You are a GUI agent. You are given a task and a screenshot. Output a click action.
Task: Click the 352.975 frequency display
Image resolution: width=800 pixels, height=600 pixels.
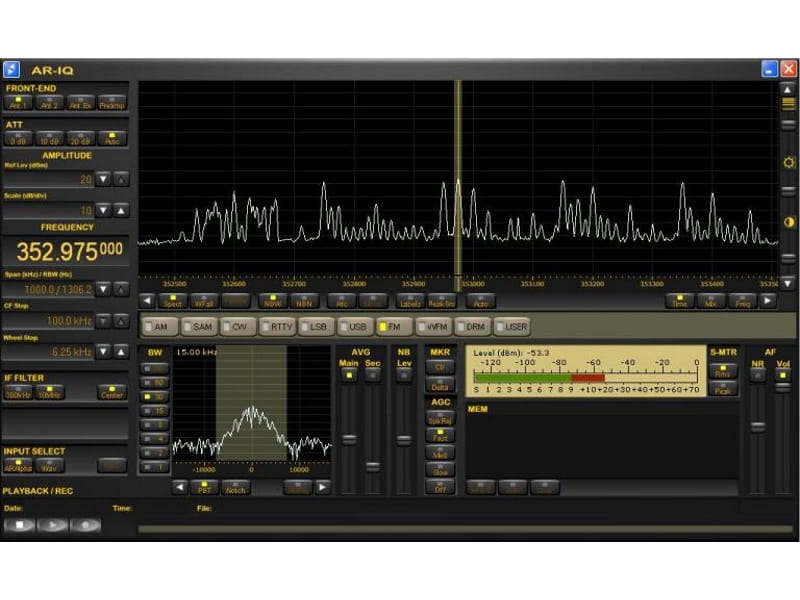tap(68, 251)
